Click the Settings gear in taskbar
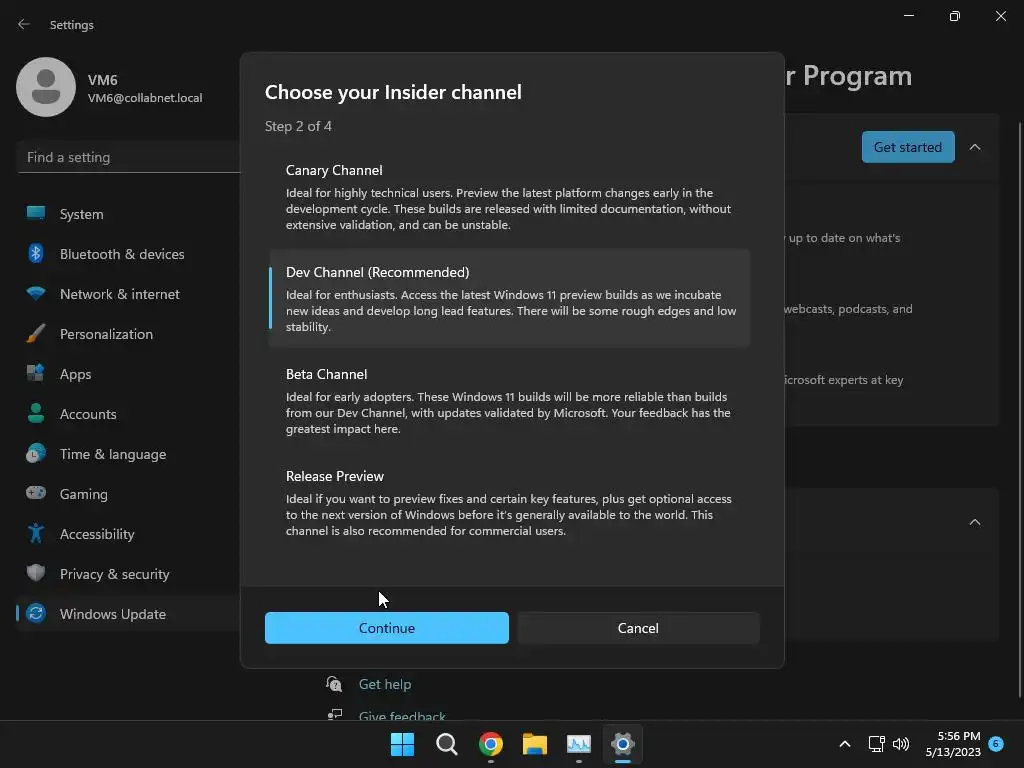Image resolution: width=1024 pixels, height=768 pixels. click(x=622, y=744)
